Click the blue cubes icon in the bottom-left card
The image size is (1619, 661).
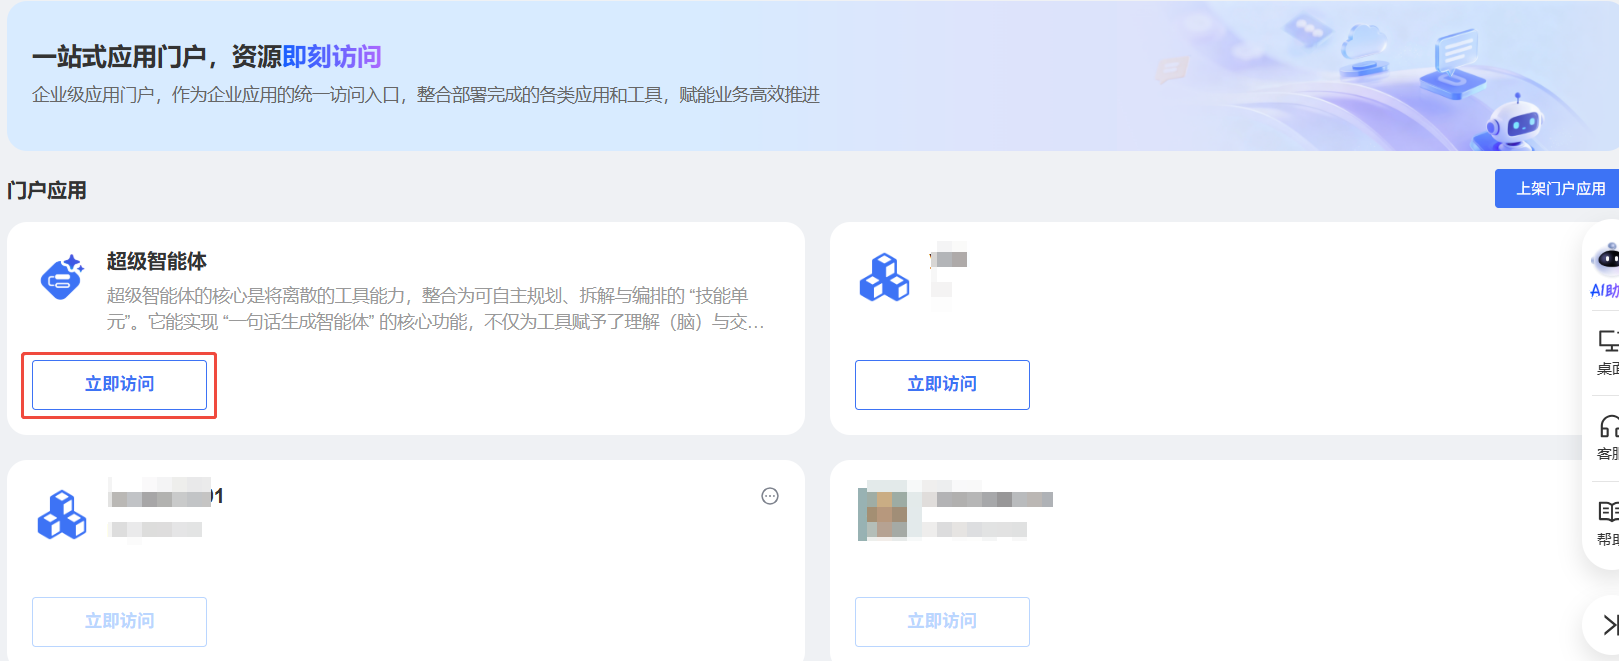[62, 514]
